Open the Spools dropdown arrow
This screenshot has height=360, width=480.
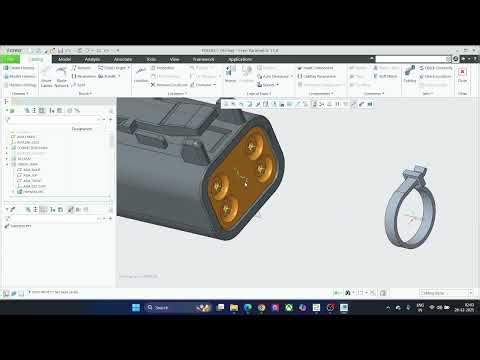277,85
